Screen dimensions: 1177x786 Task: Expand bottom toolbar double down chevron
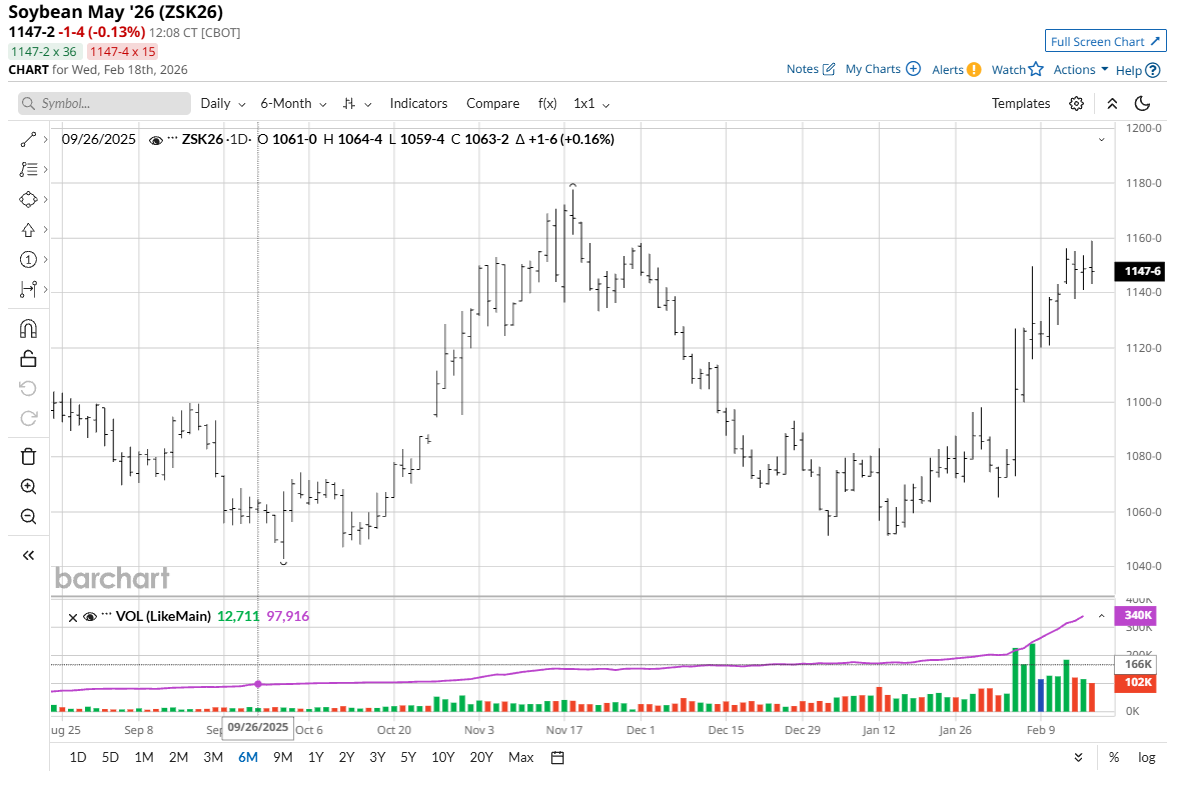[x=1079, y=757]
